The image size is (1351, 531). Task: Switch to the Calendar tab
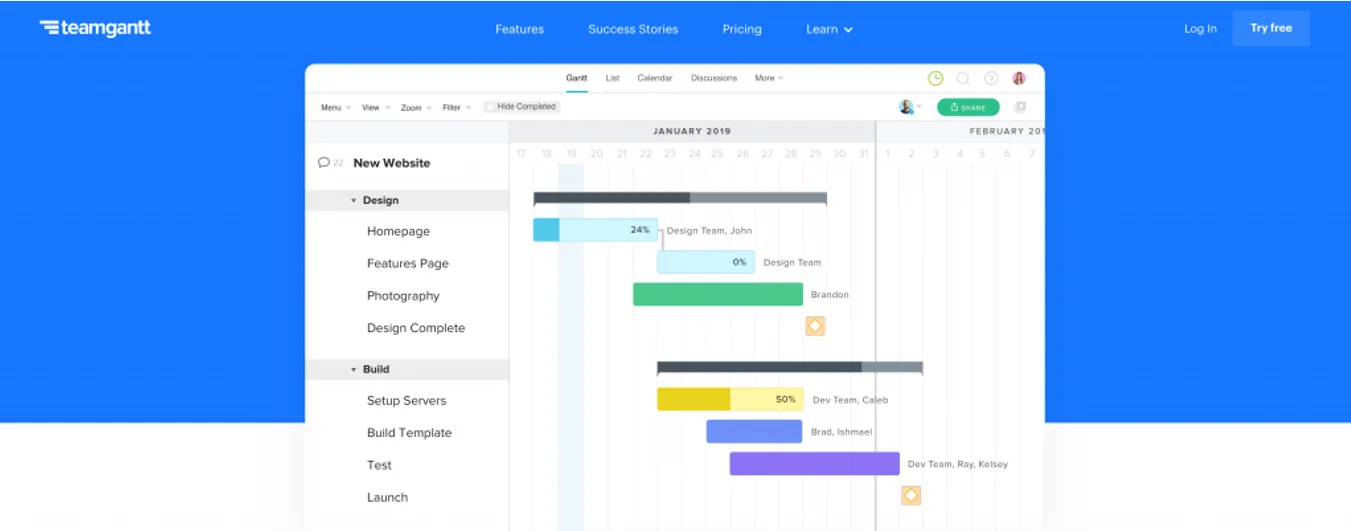tap(654, 78)
